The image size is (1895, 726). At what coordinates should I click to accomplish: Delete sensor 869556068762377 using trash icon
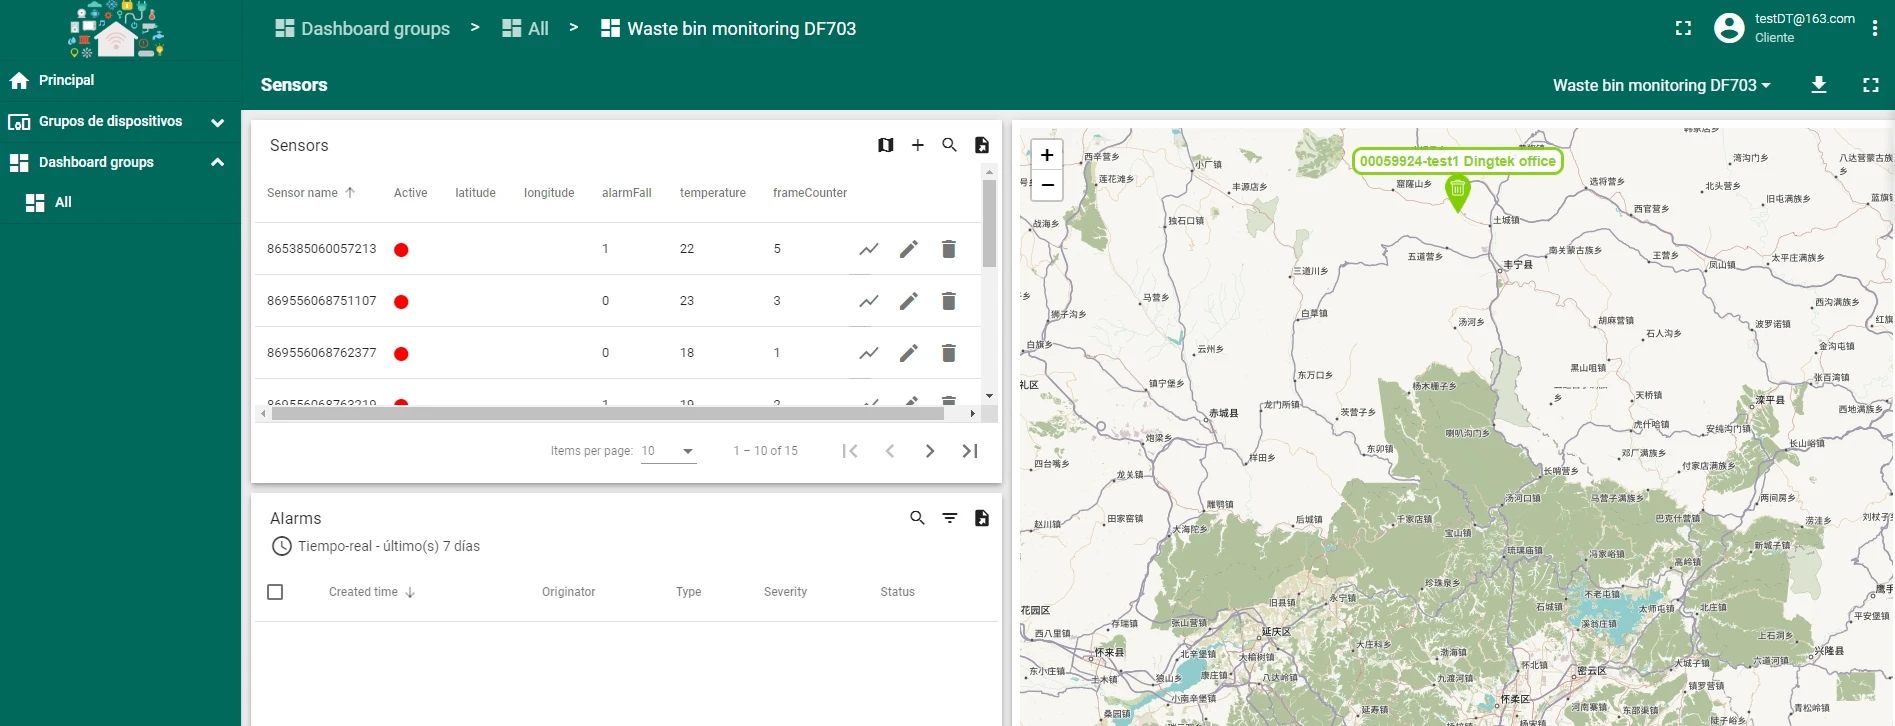(x=948, y=353)
